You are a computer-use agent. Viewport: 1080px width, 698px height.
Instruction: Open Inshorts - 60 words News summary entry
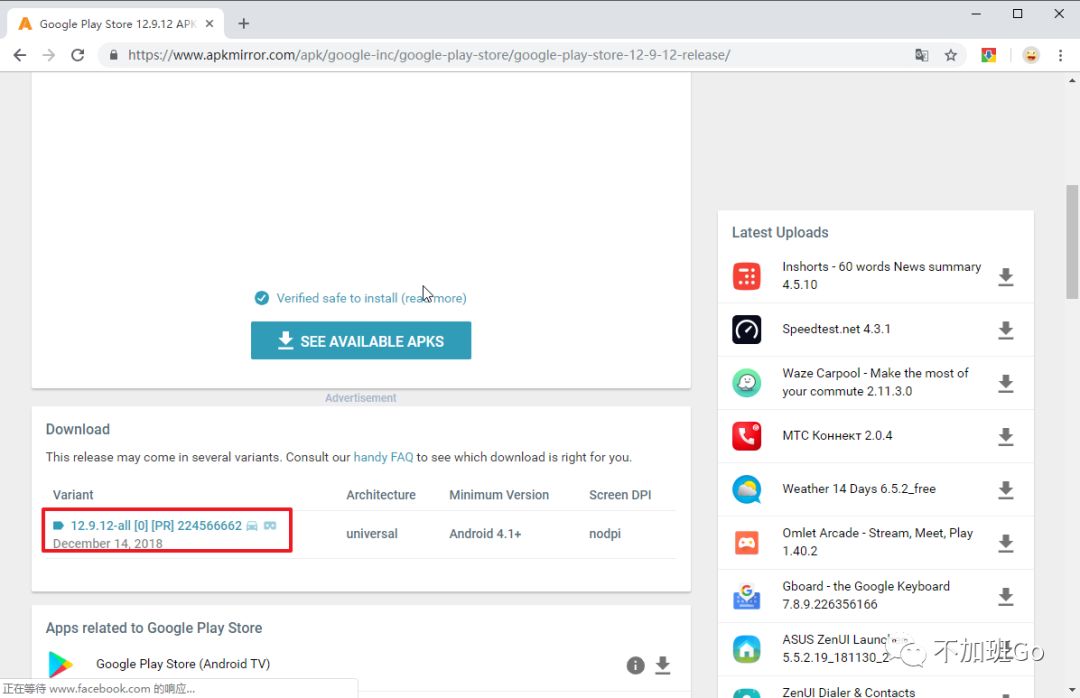pos(882,276)
